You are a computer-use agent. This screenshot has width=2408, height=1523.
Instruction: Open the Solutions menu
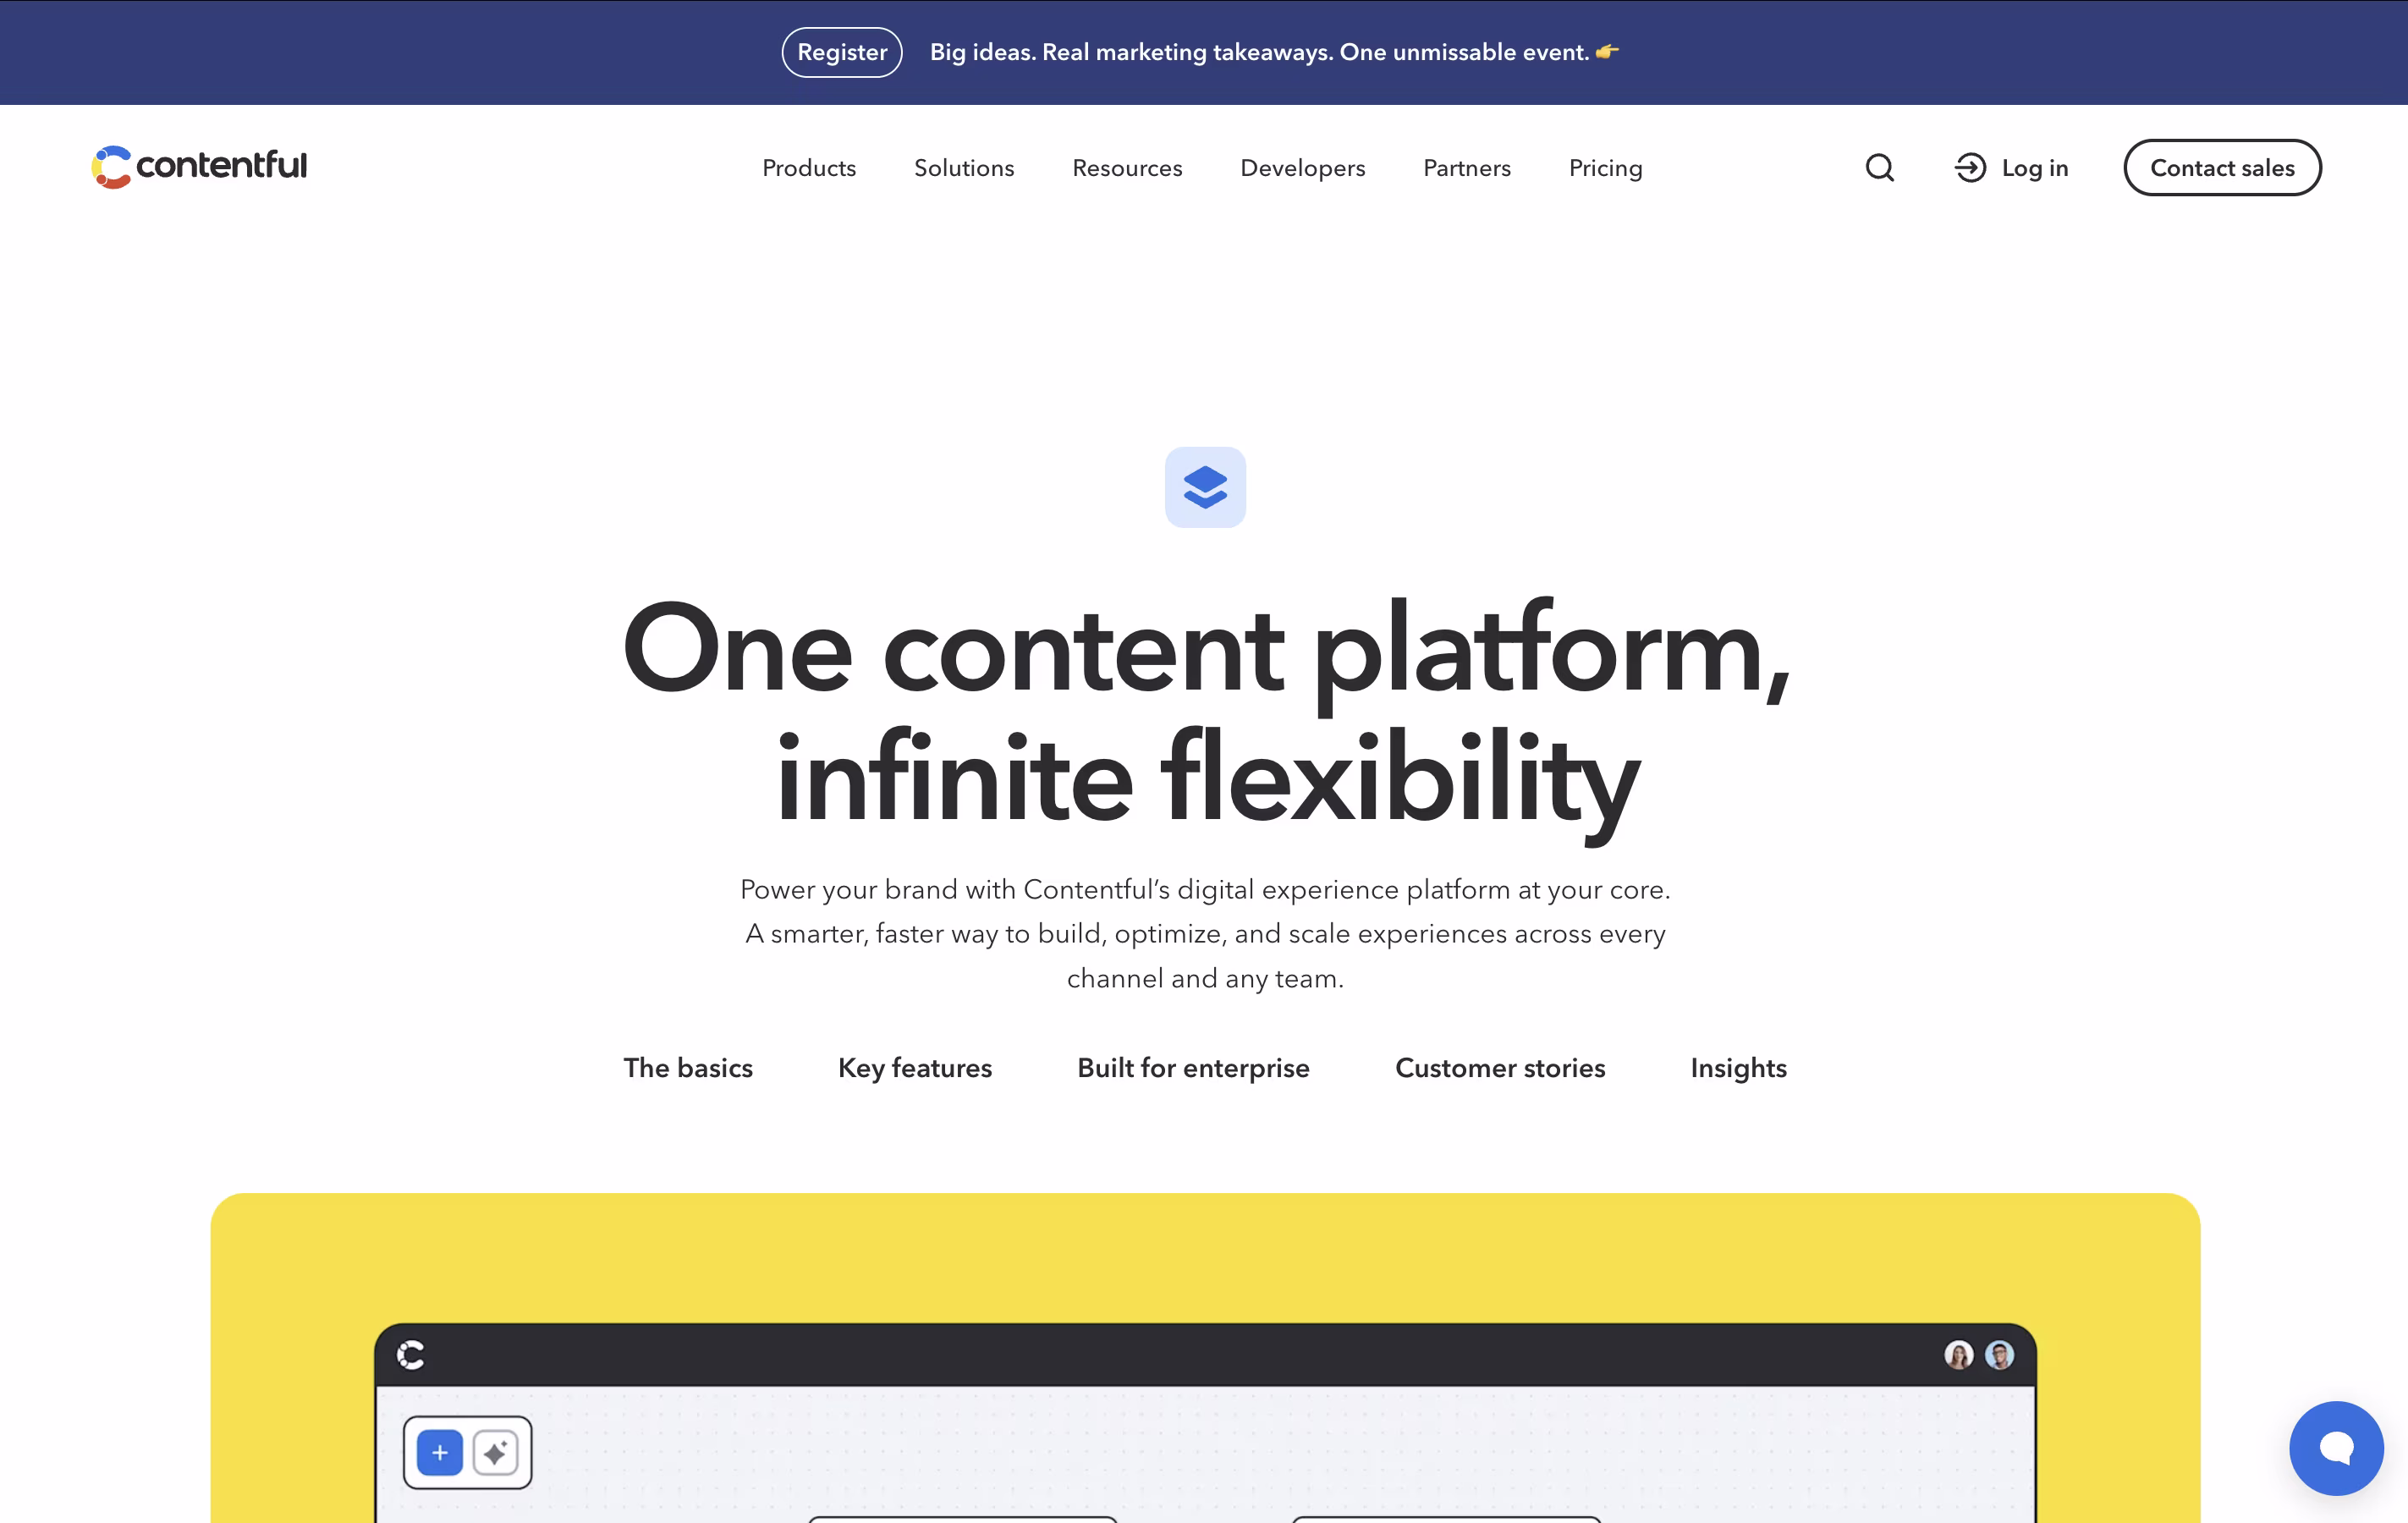click(x=964, y=168)
